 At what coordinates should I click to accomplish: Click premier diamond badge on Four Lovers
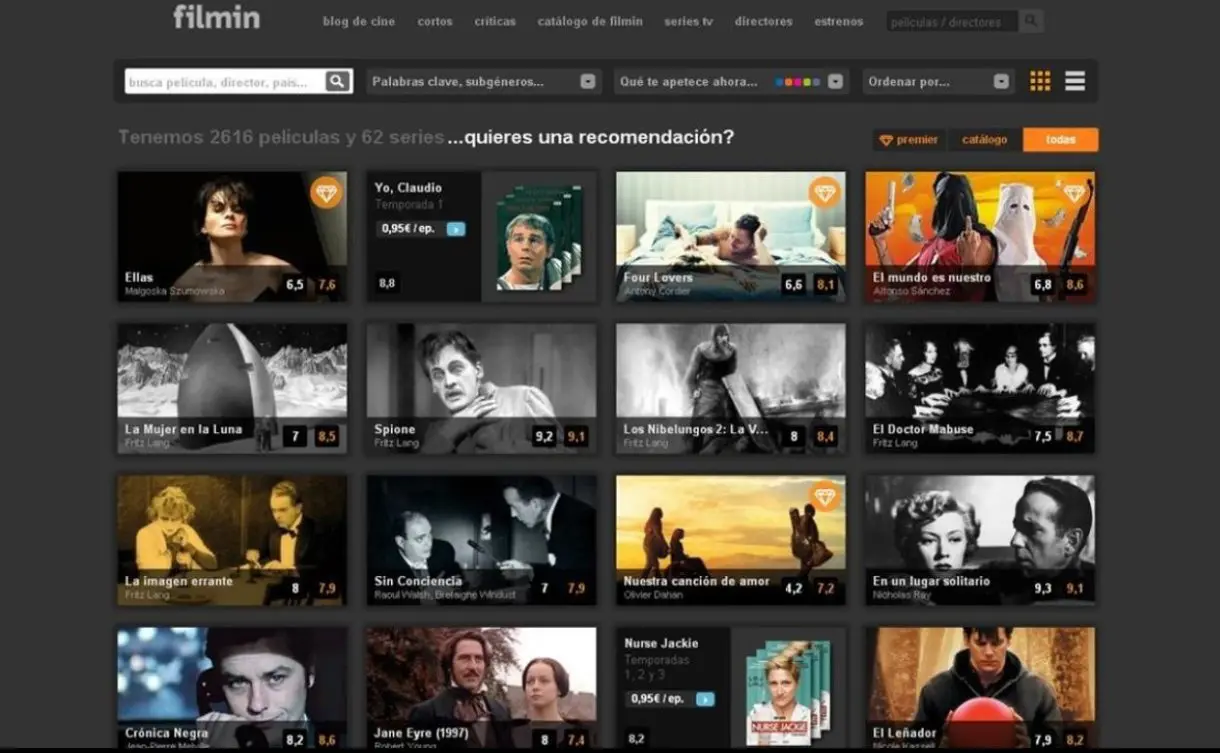[825, 192]
